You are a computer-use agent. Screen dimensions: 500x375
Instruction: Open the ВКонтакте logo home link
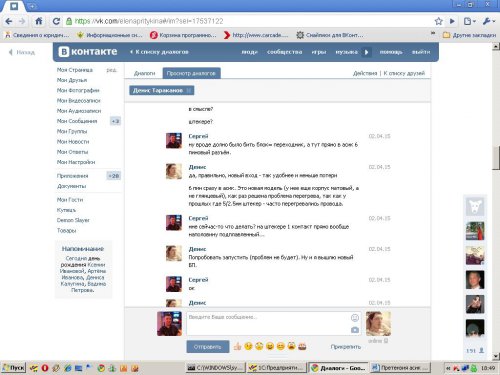[88, 52]
